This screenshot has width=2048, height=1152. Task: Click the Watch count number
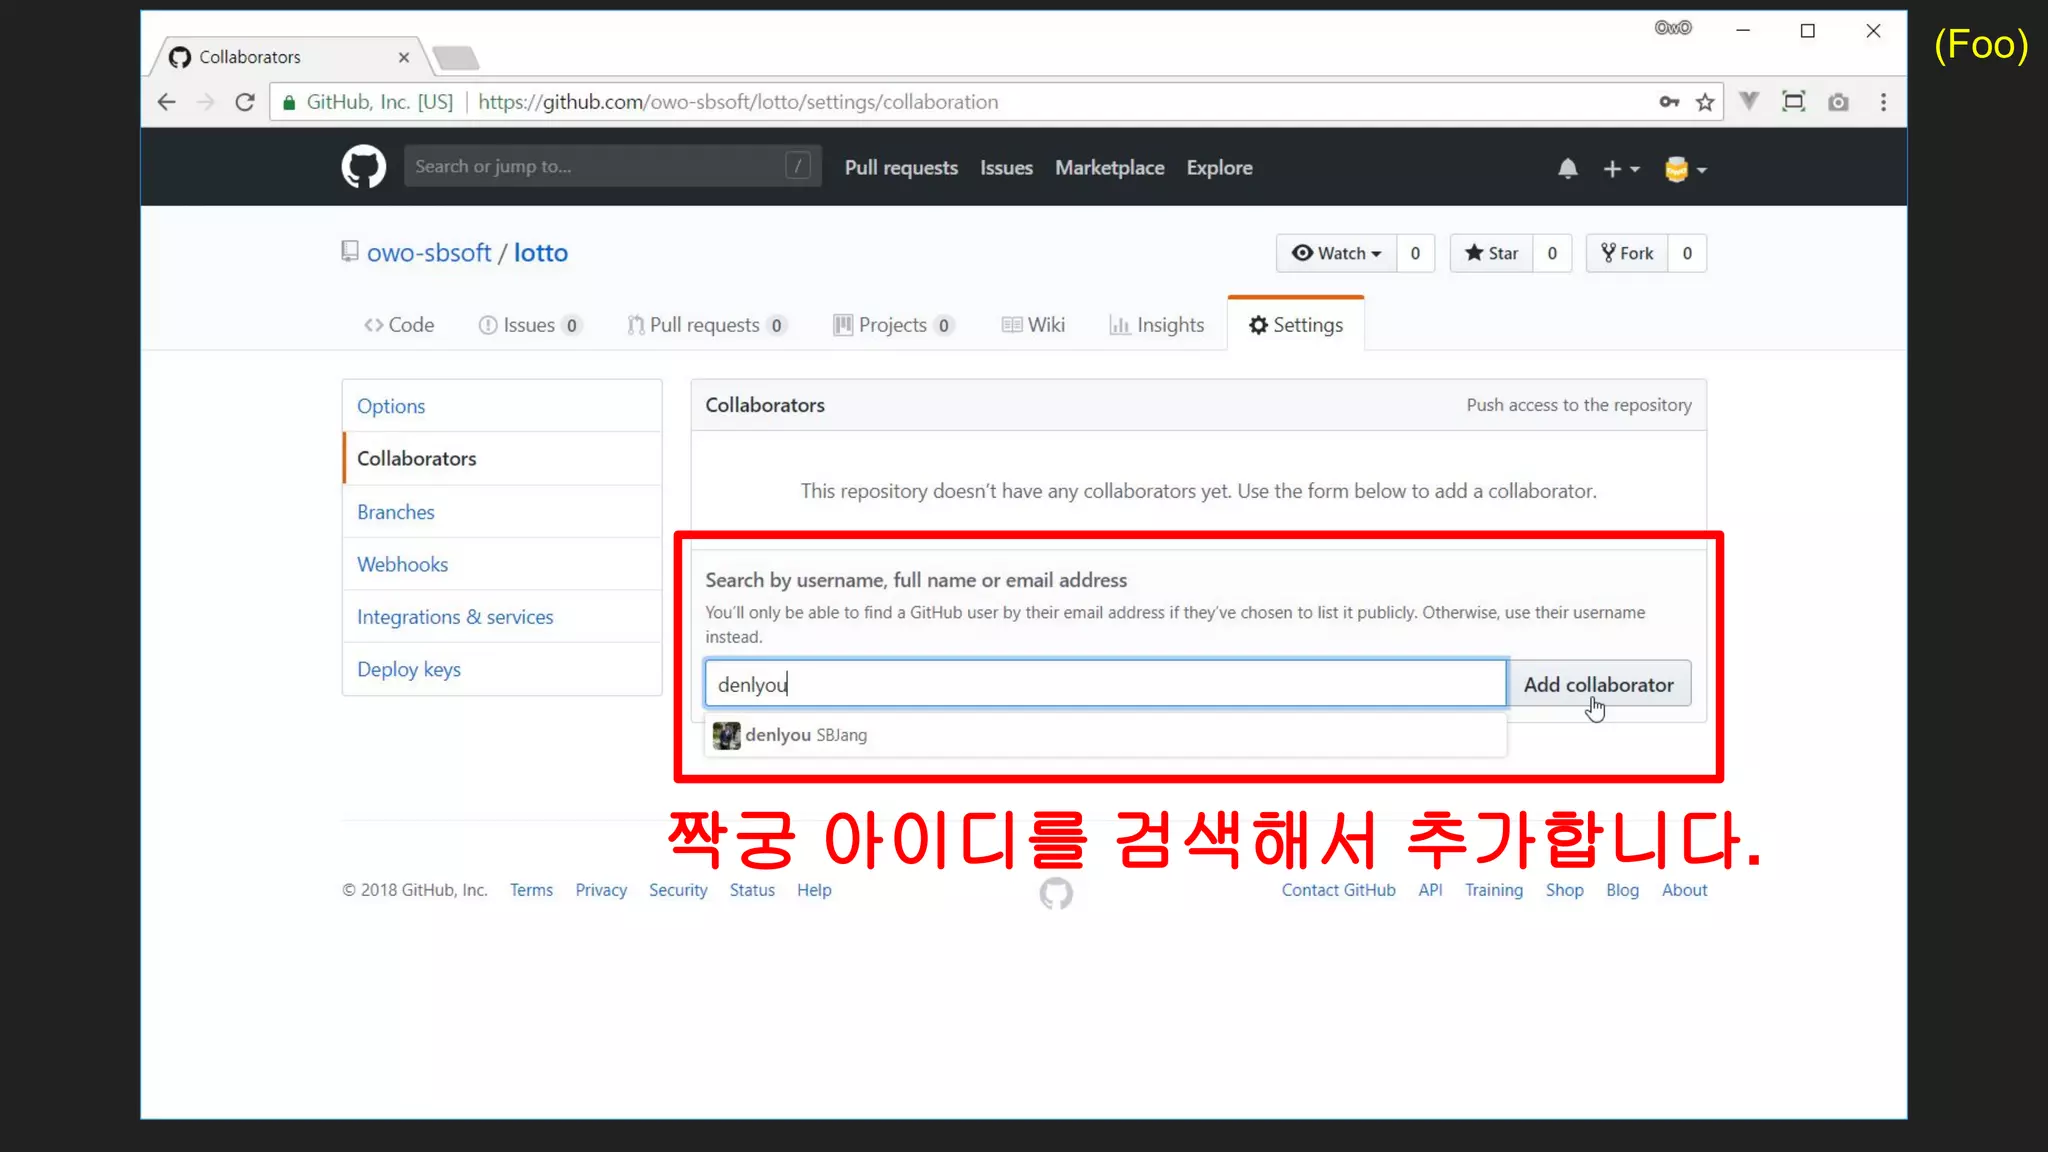pos(1415,253)
